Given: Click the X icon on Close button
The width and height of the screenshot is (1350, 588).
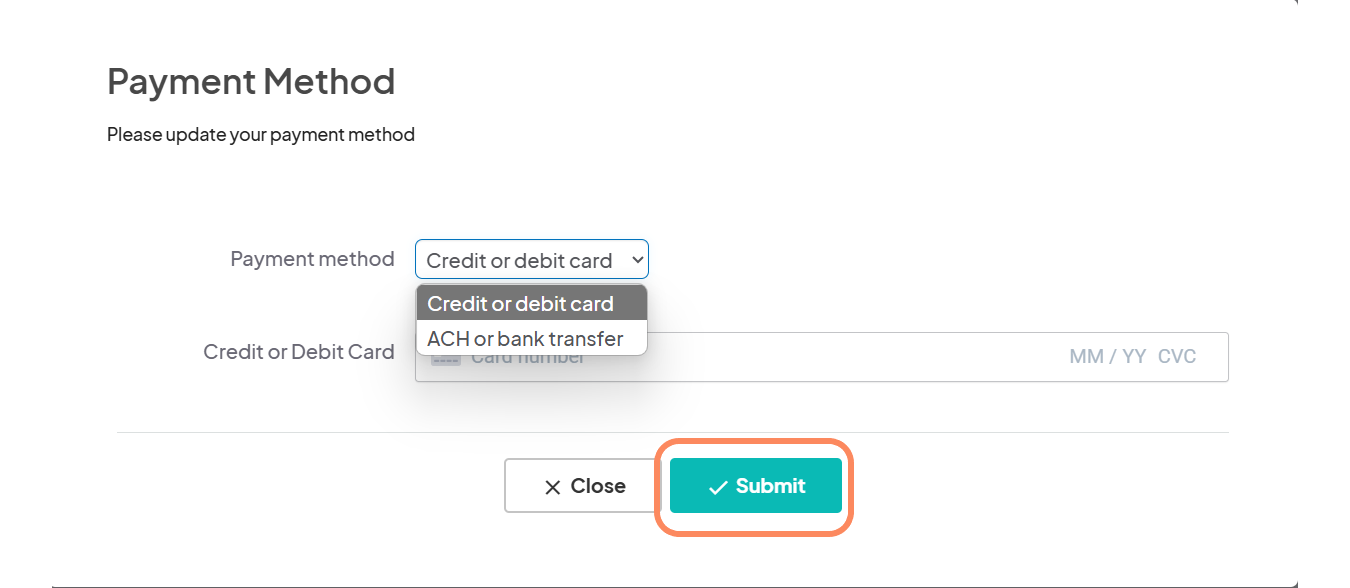Looking at the screenshot, I should [x=552, y=487].
